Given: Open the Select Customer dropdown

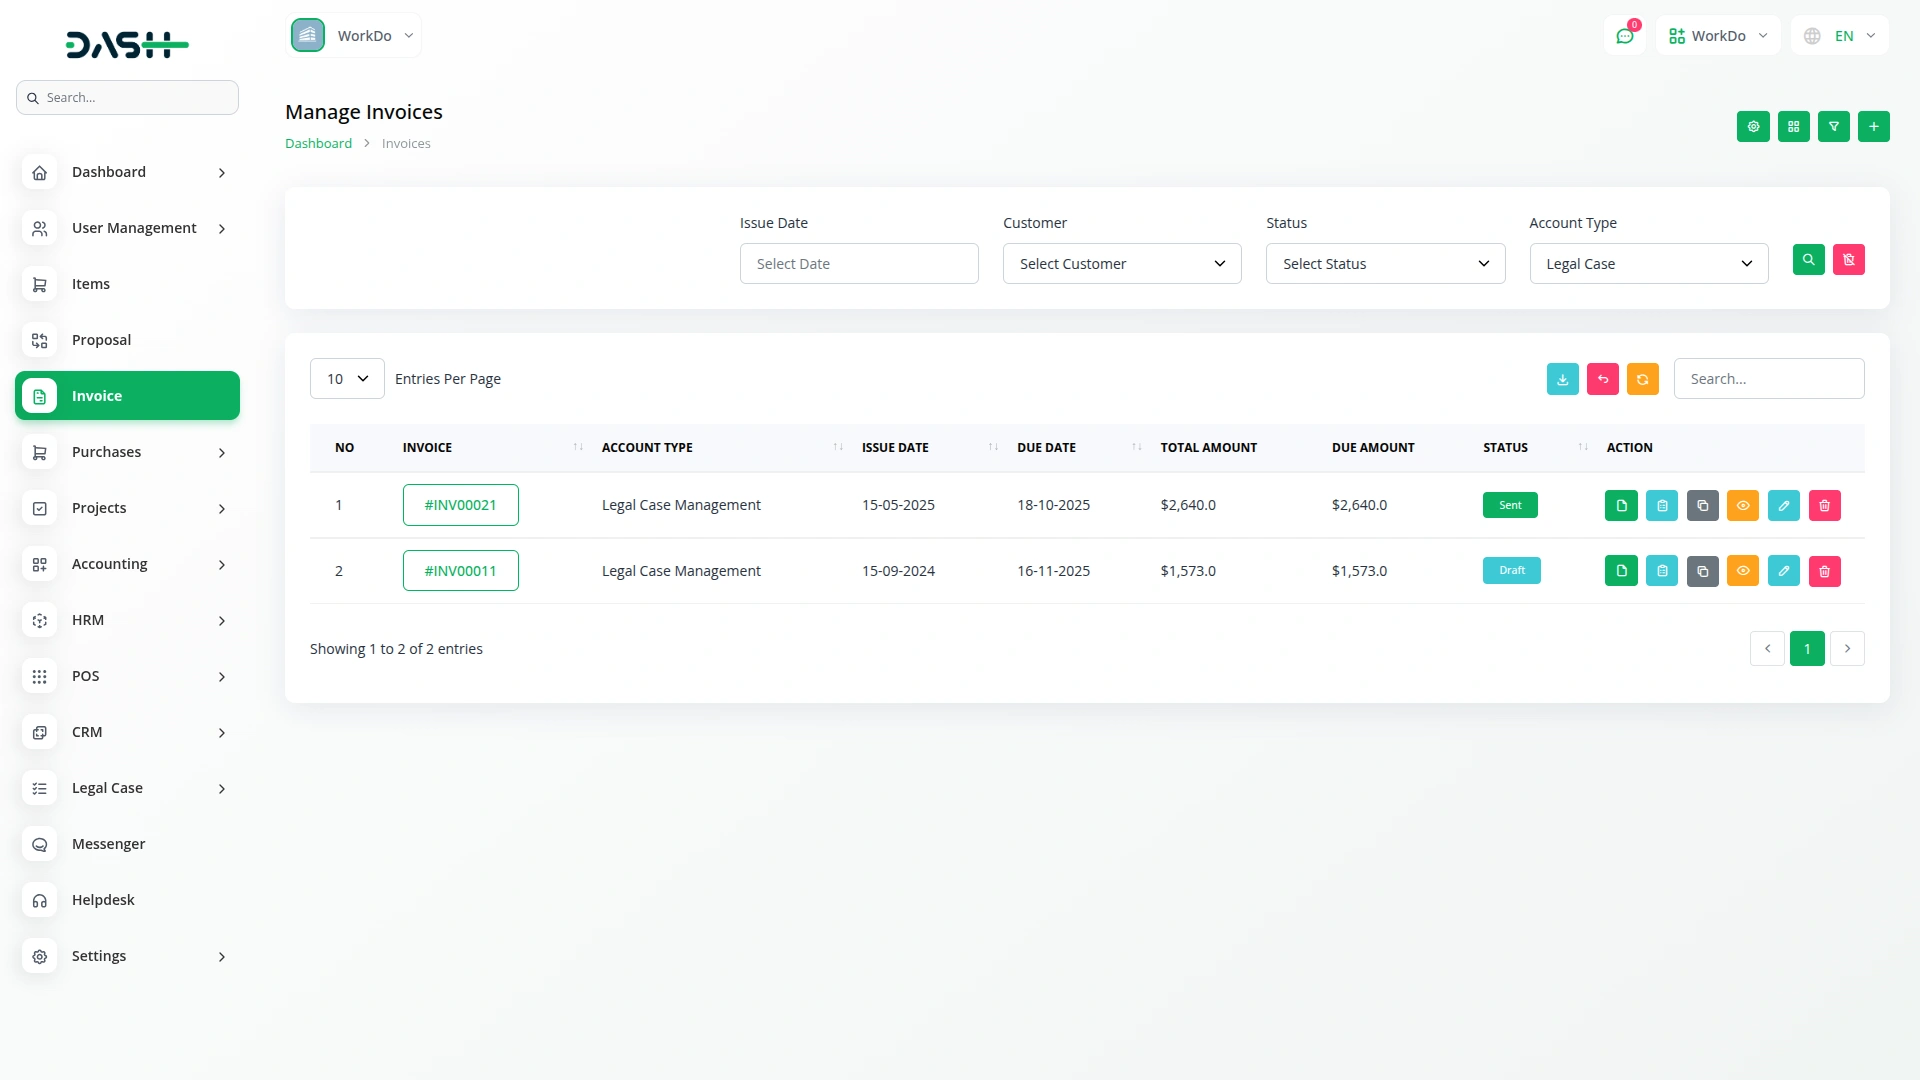Looking at the screenshot, I should [1121, 263].
